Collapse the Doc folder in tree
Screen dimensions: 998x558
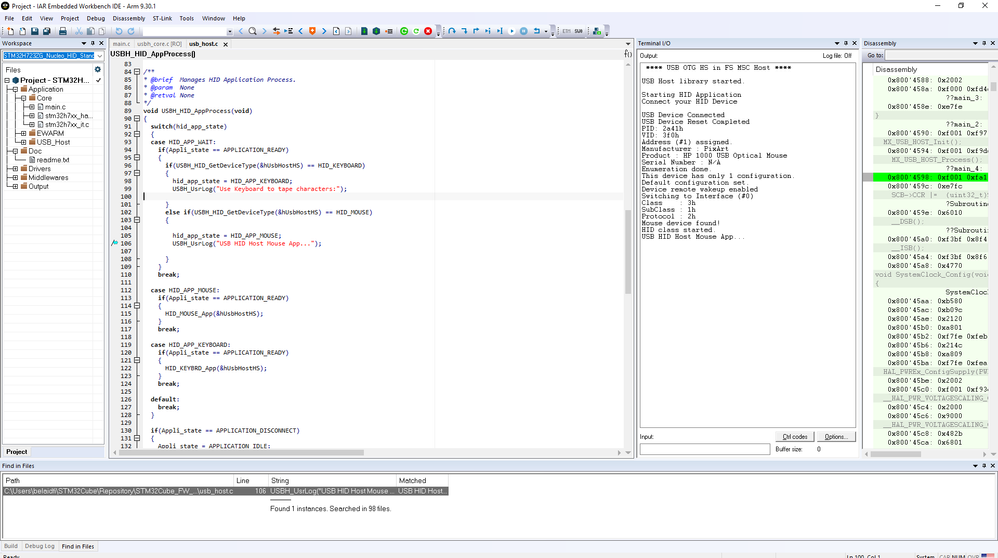(15, 151)
